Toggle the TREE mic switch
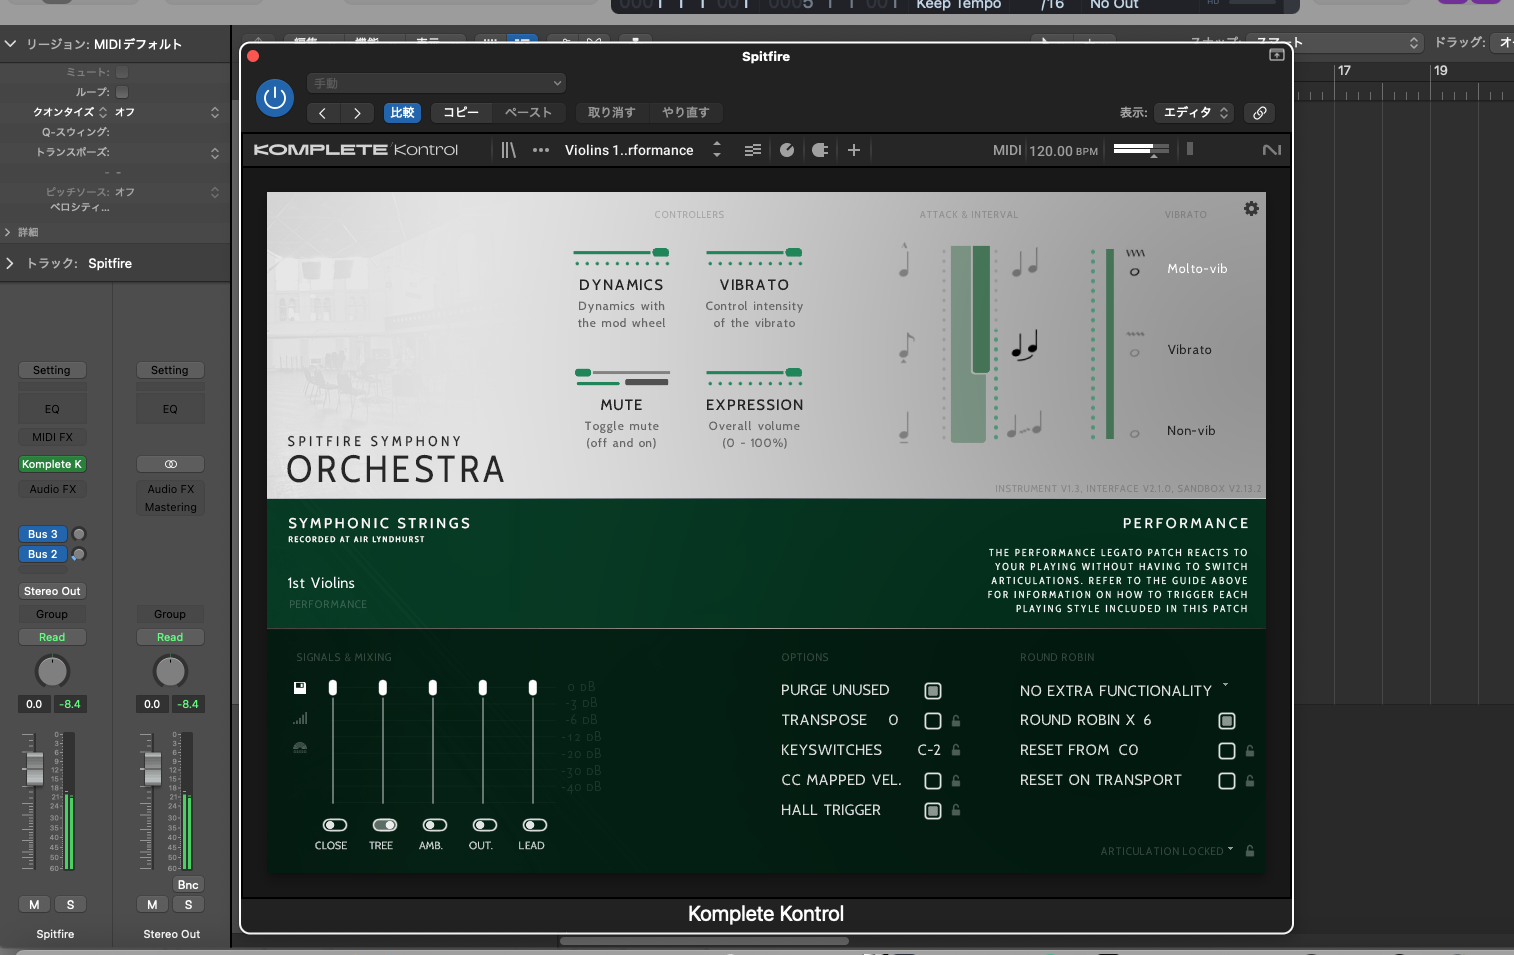The width and height of the screenshot is (1514, 955). pos(385,825)
